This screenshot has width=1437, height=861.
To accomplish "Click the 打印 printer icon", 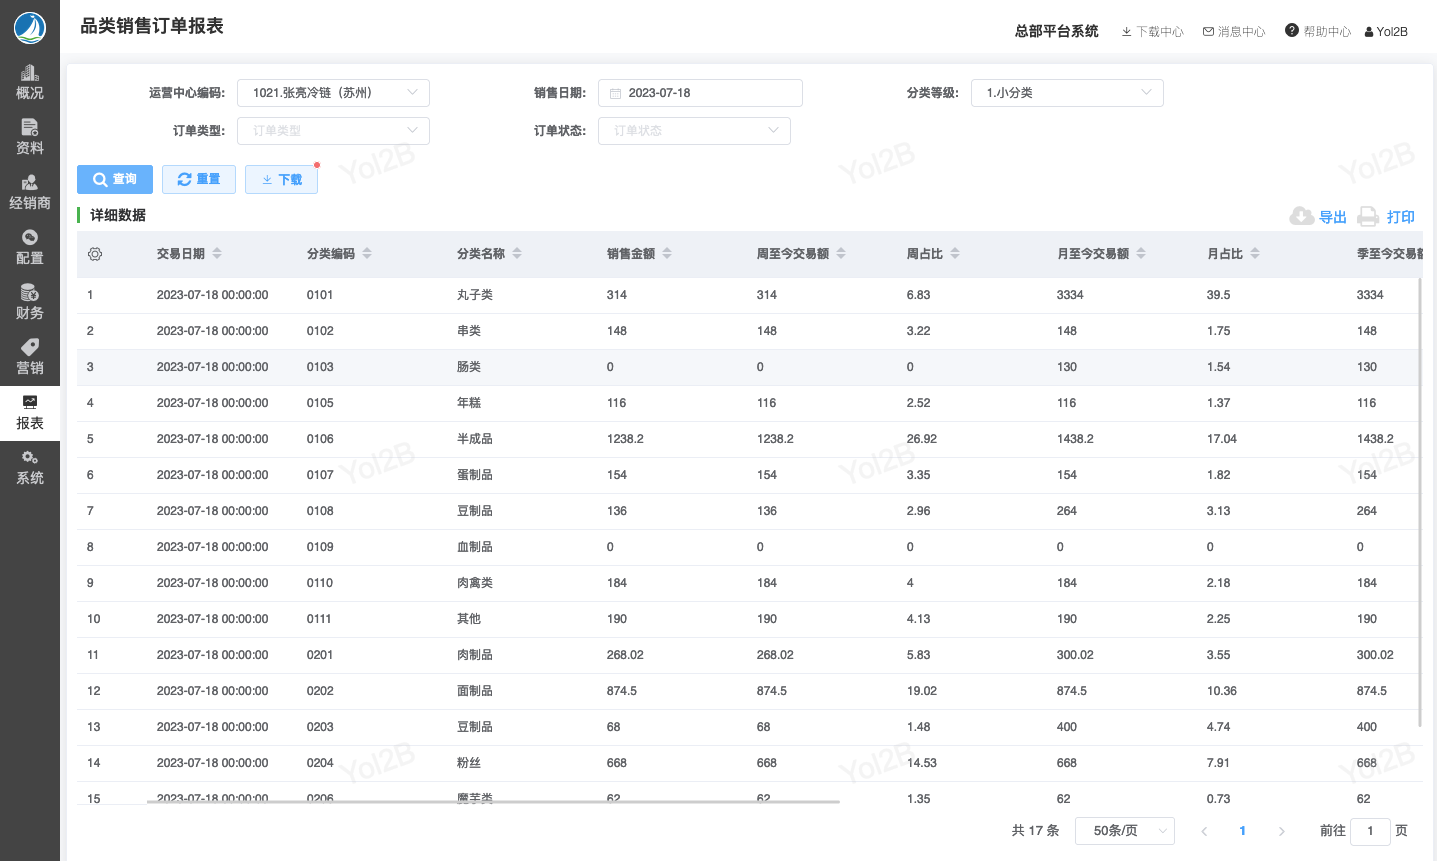I will pos(1369,217).
